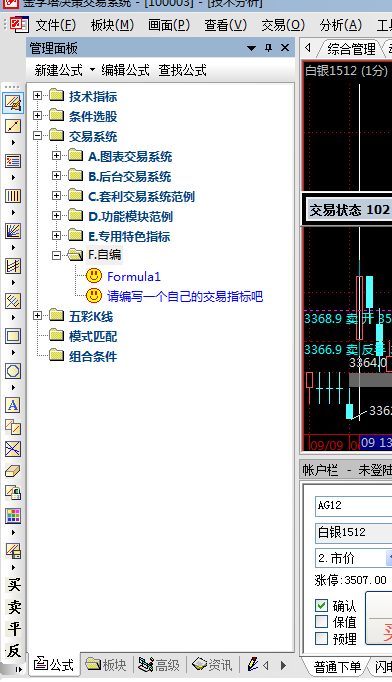Select the eraser tool
Viewport: 392px width, 682px height.
13,471
